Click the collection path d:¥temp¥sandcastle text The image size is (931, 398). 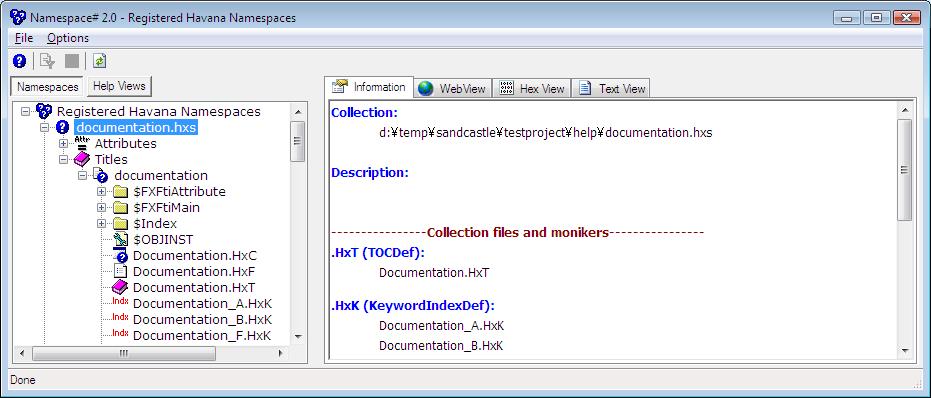546,132
